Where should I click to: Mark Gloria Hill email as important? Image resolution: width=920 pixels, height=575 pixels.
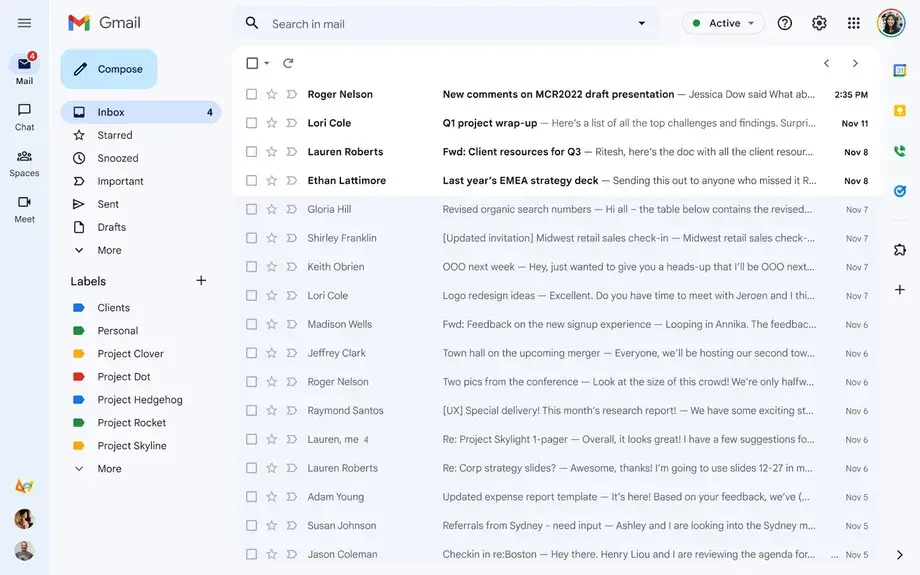[292, 209]
